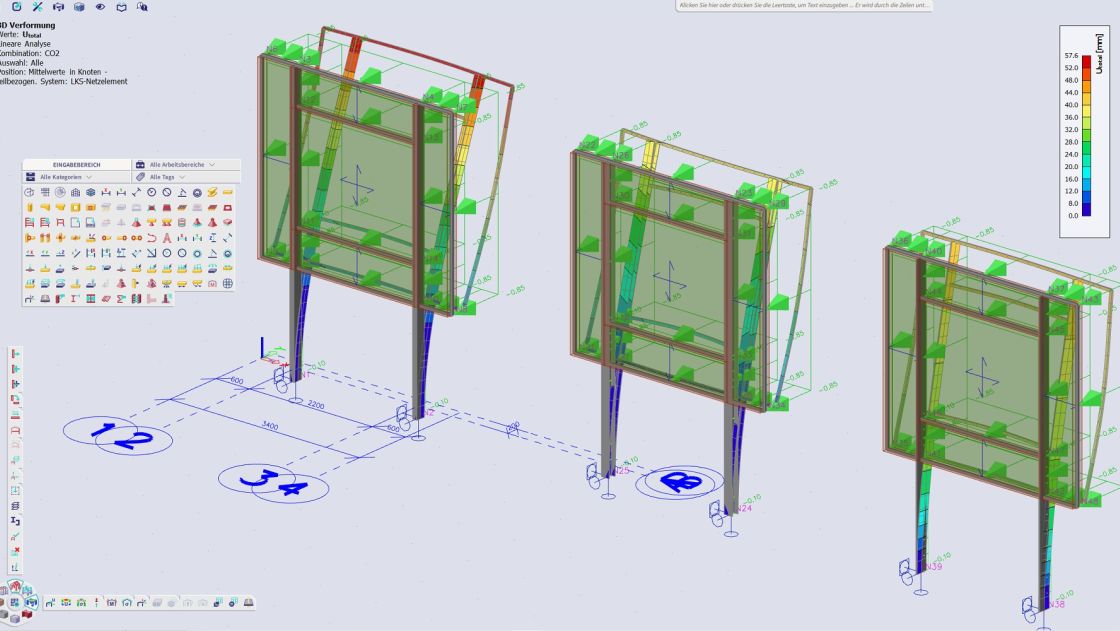Select the Eingabebereich tab header
The width and height of the screenshot is (1120, 631).
point(77,164)
